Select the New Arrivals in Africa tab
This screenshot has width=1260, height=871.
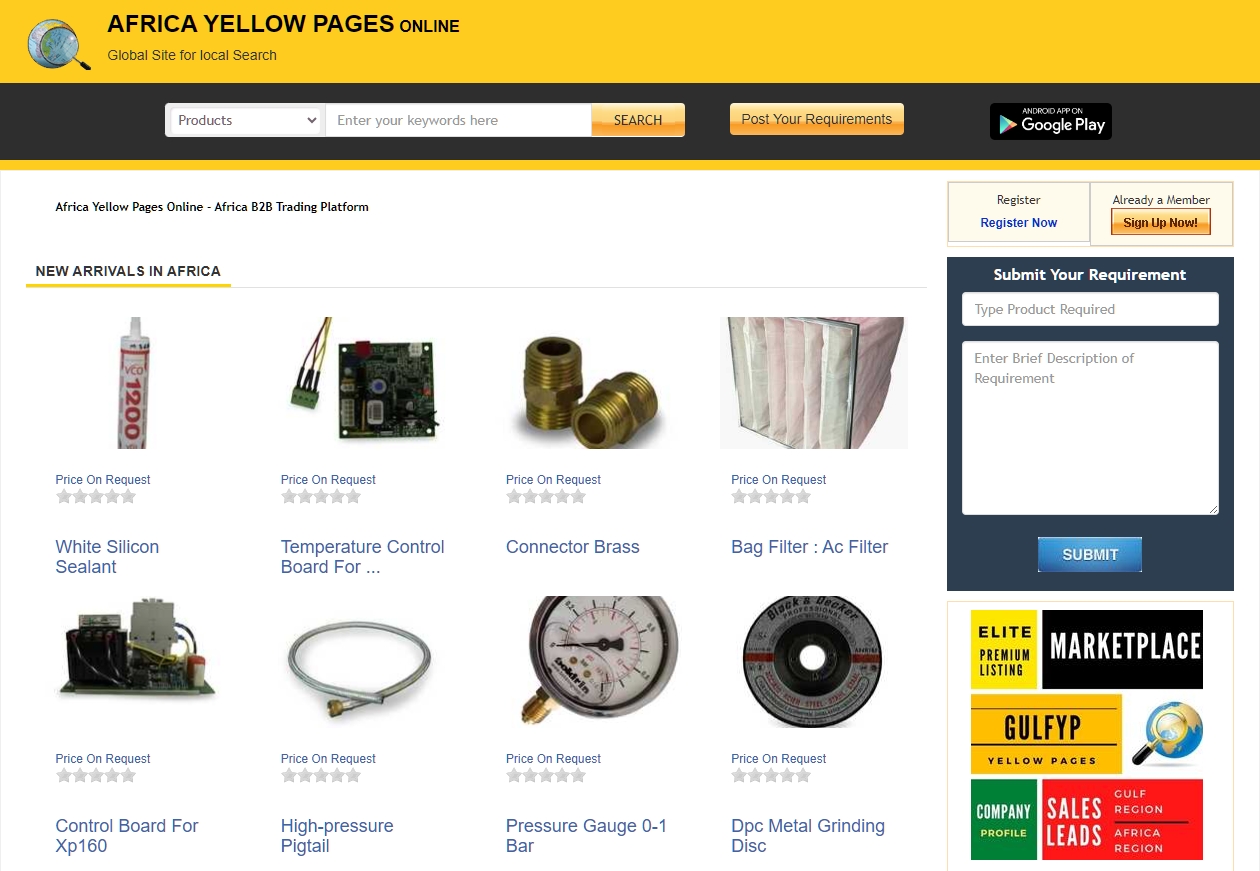pos(128,271)
